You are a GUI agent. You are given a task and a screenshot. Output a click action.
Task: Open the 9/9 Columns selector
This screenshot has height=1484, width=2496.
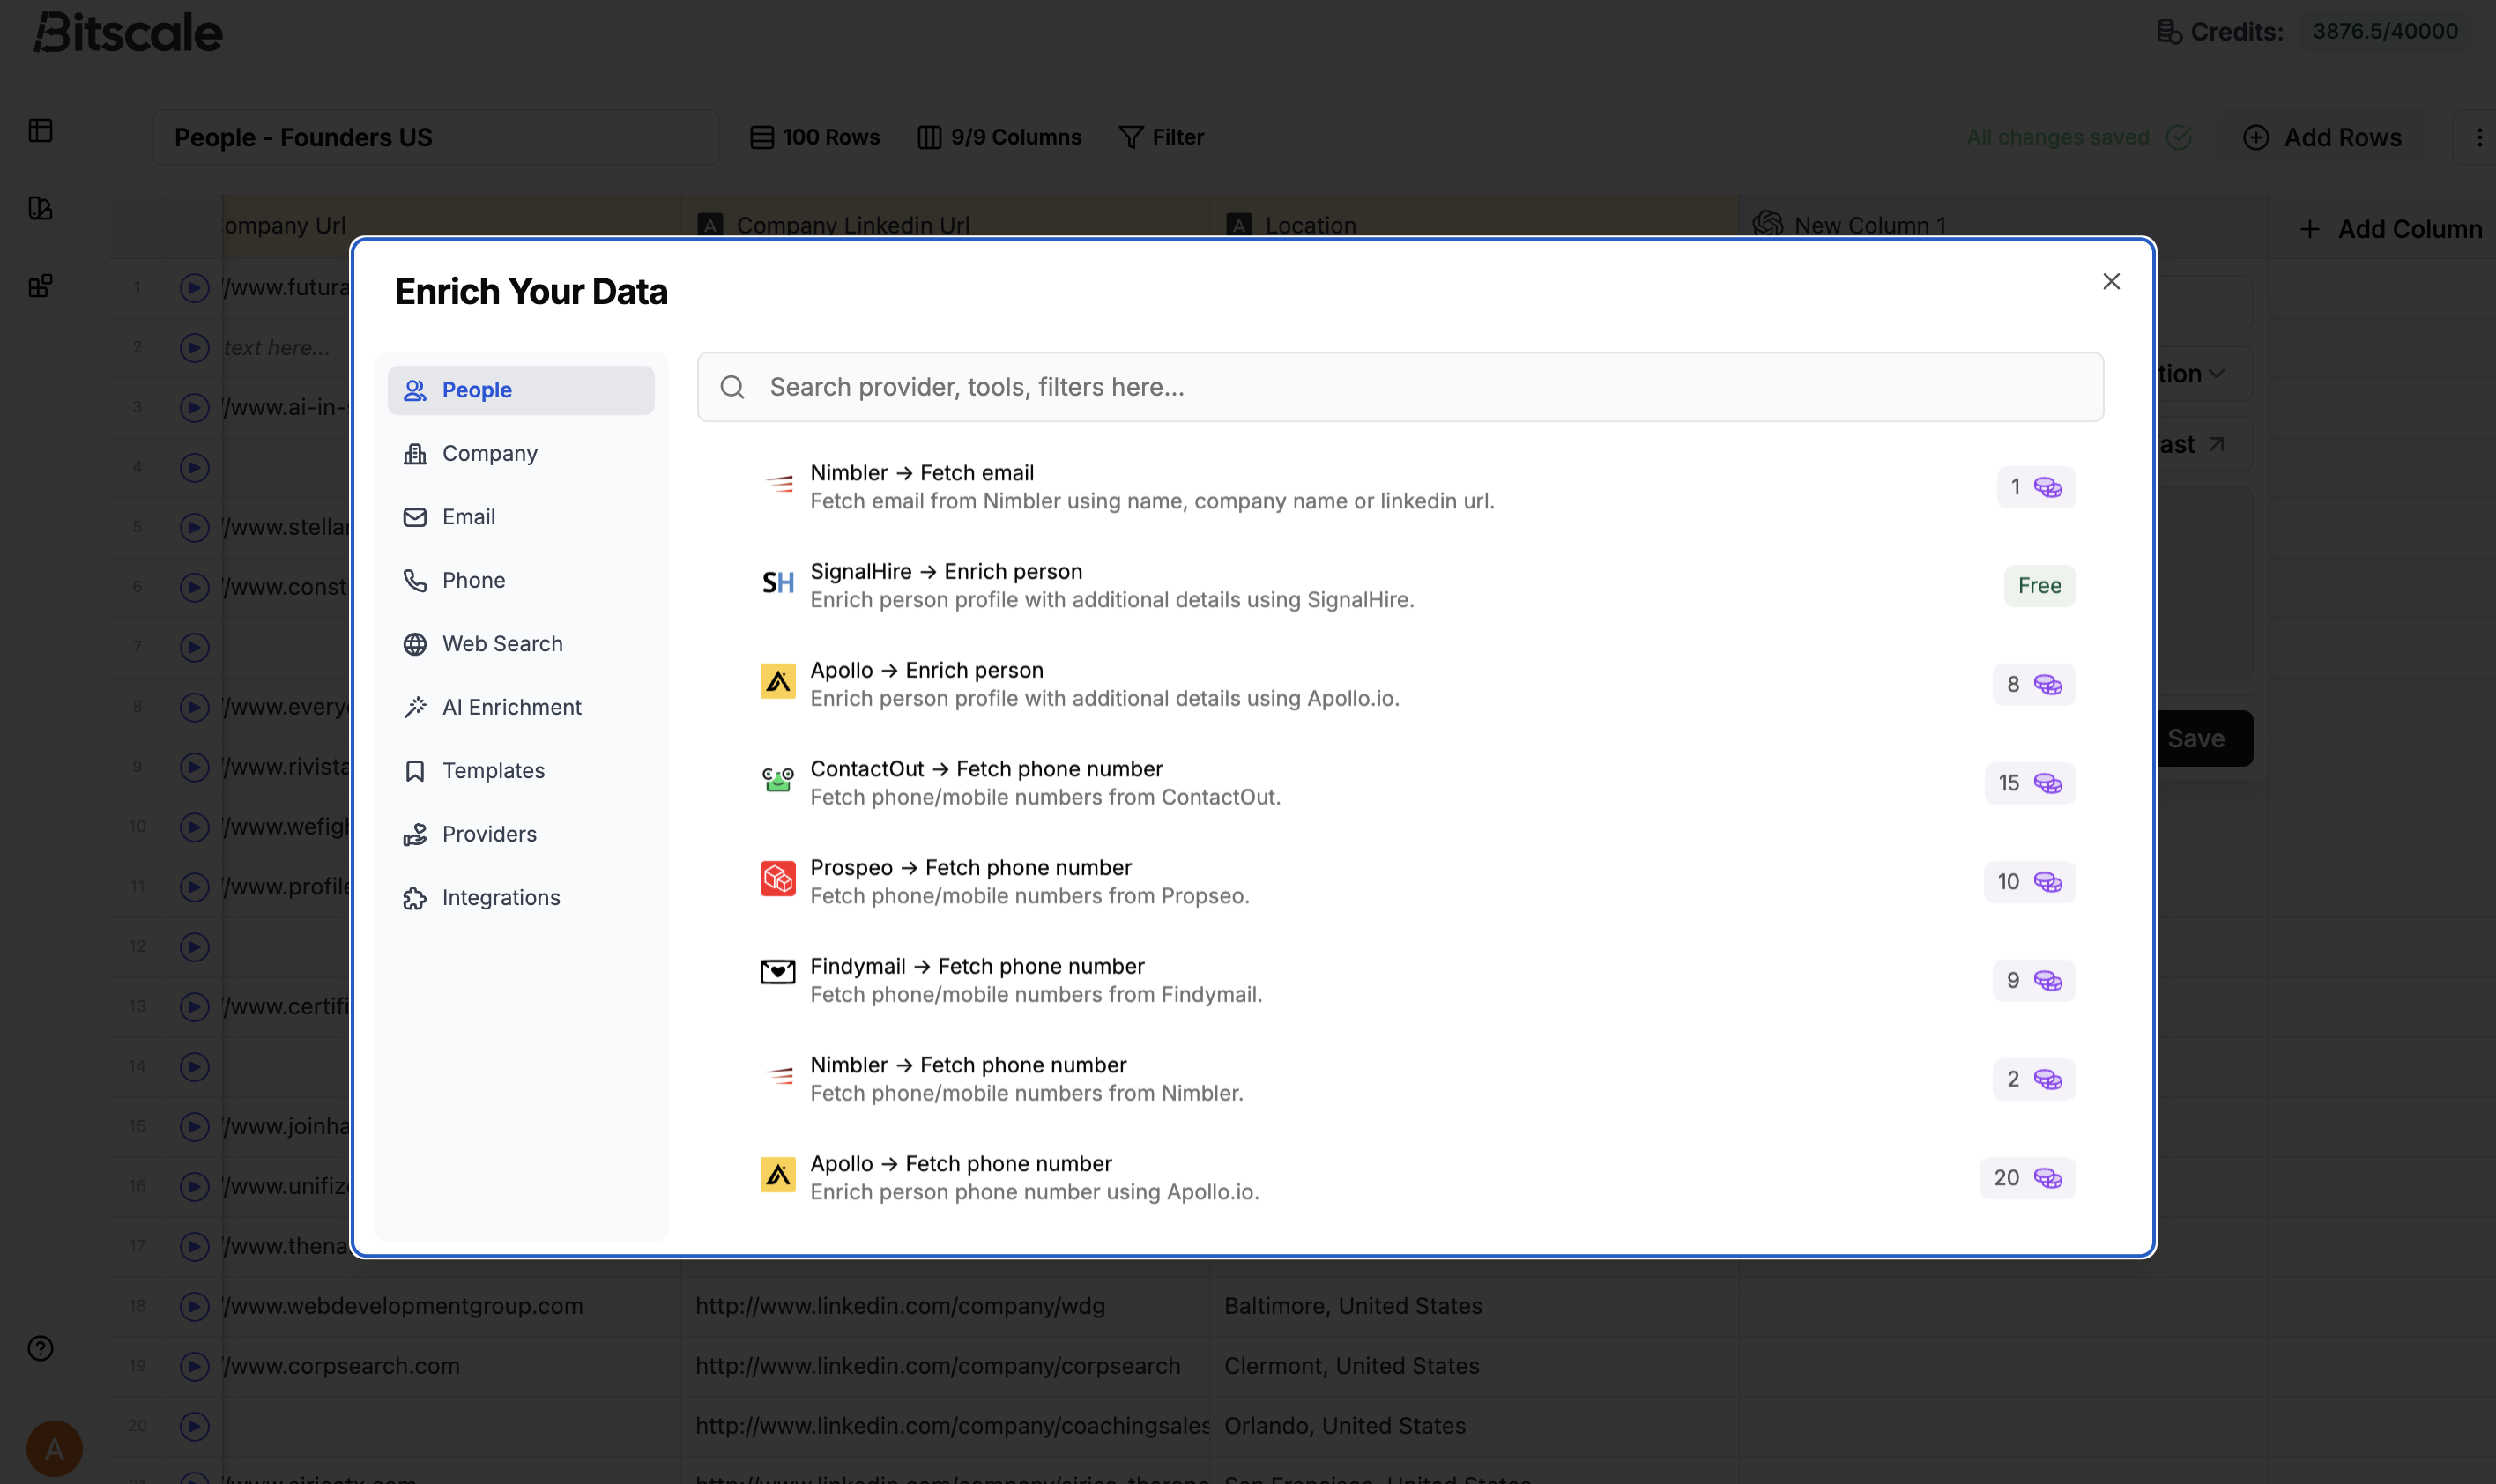[999, 137]
